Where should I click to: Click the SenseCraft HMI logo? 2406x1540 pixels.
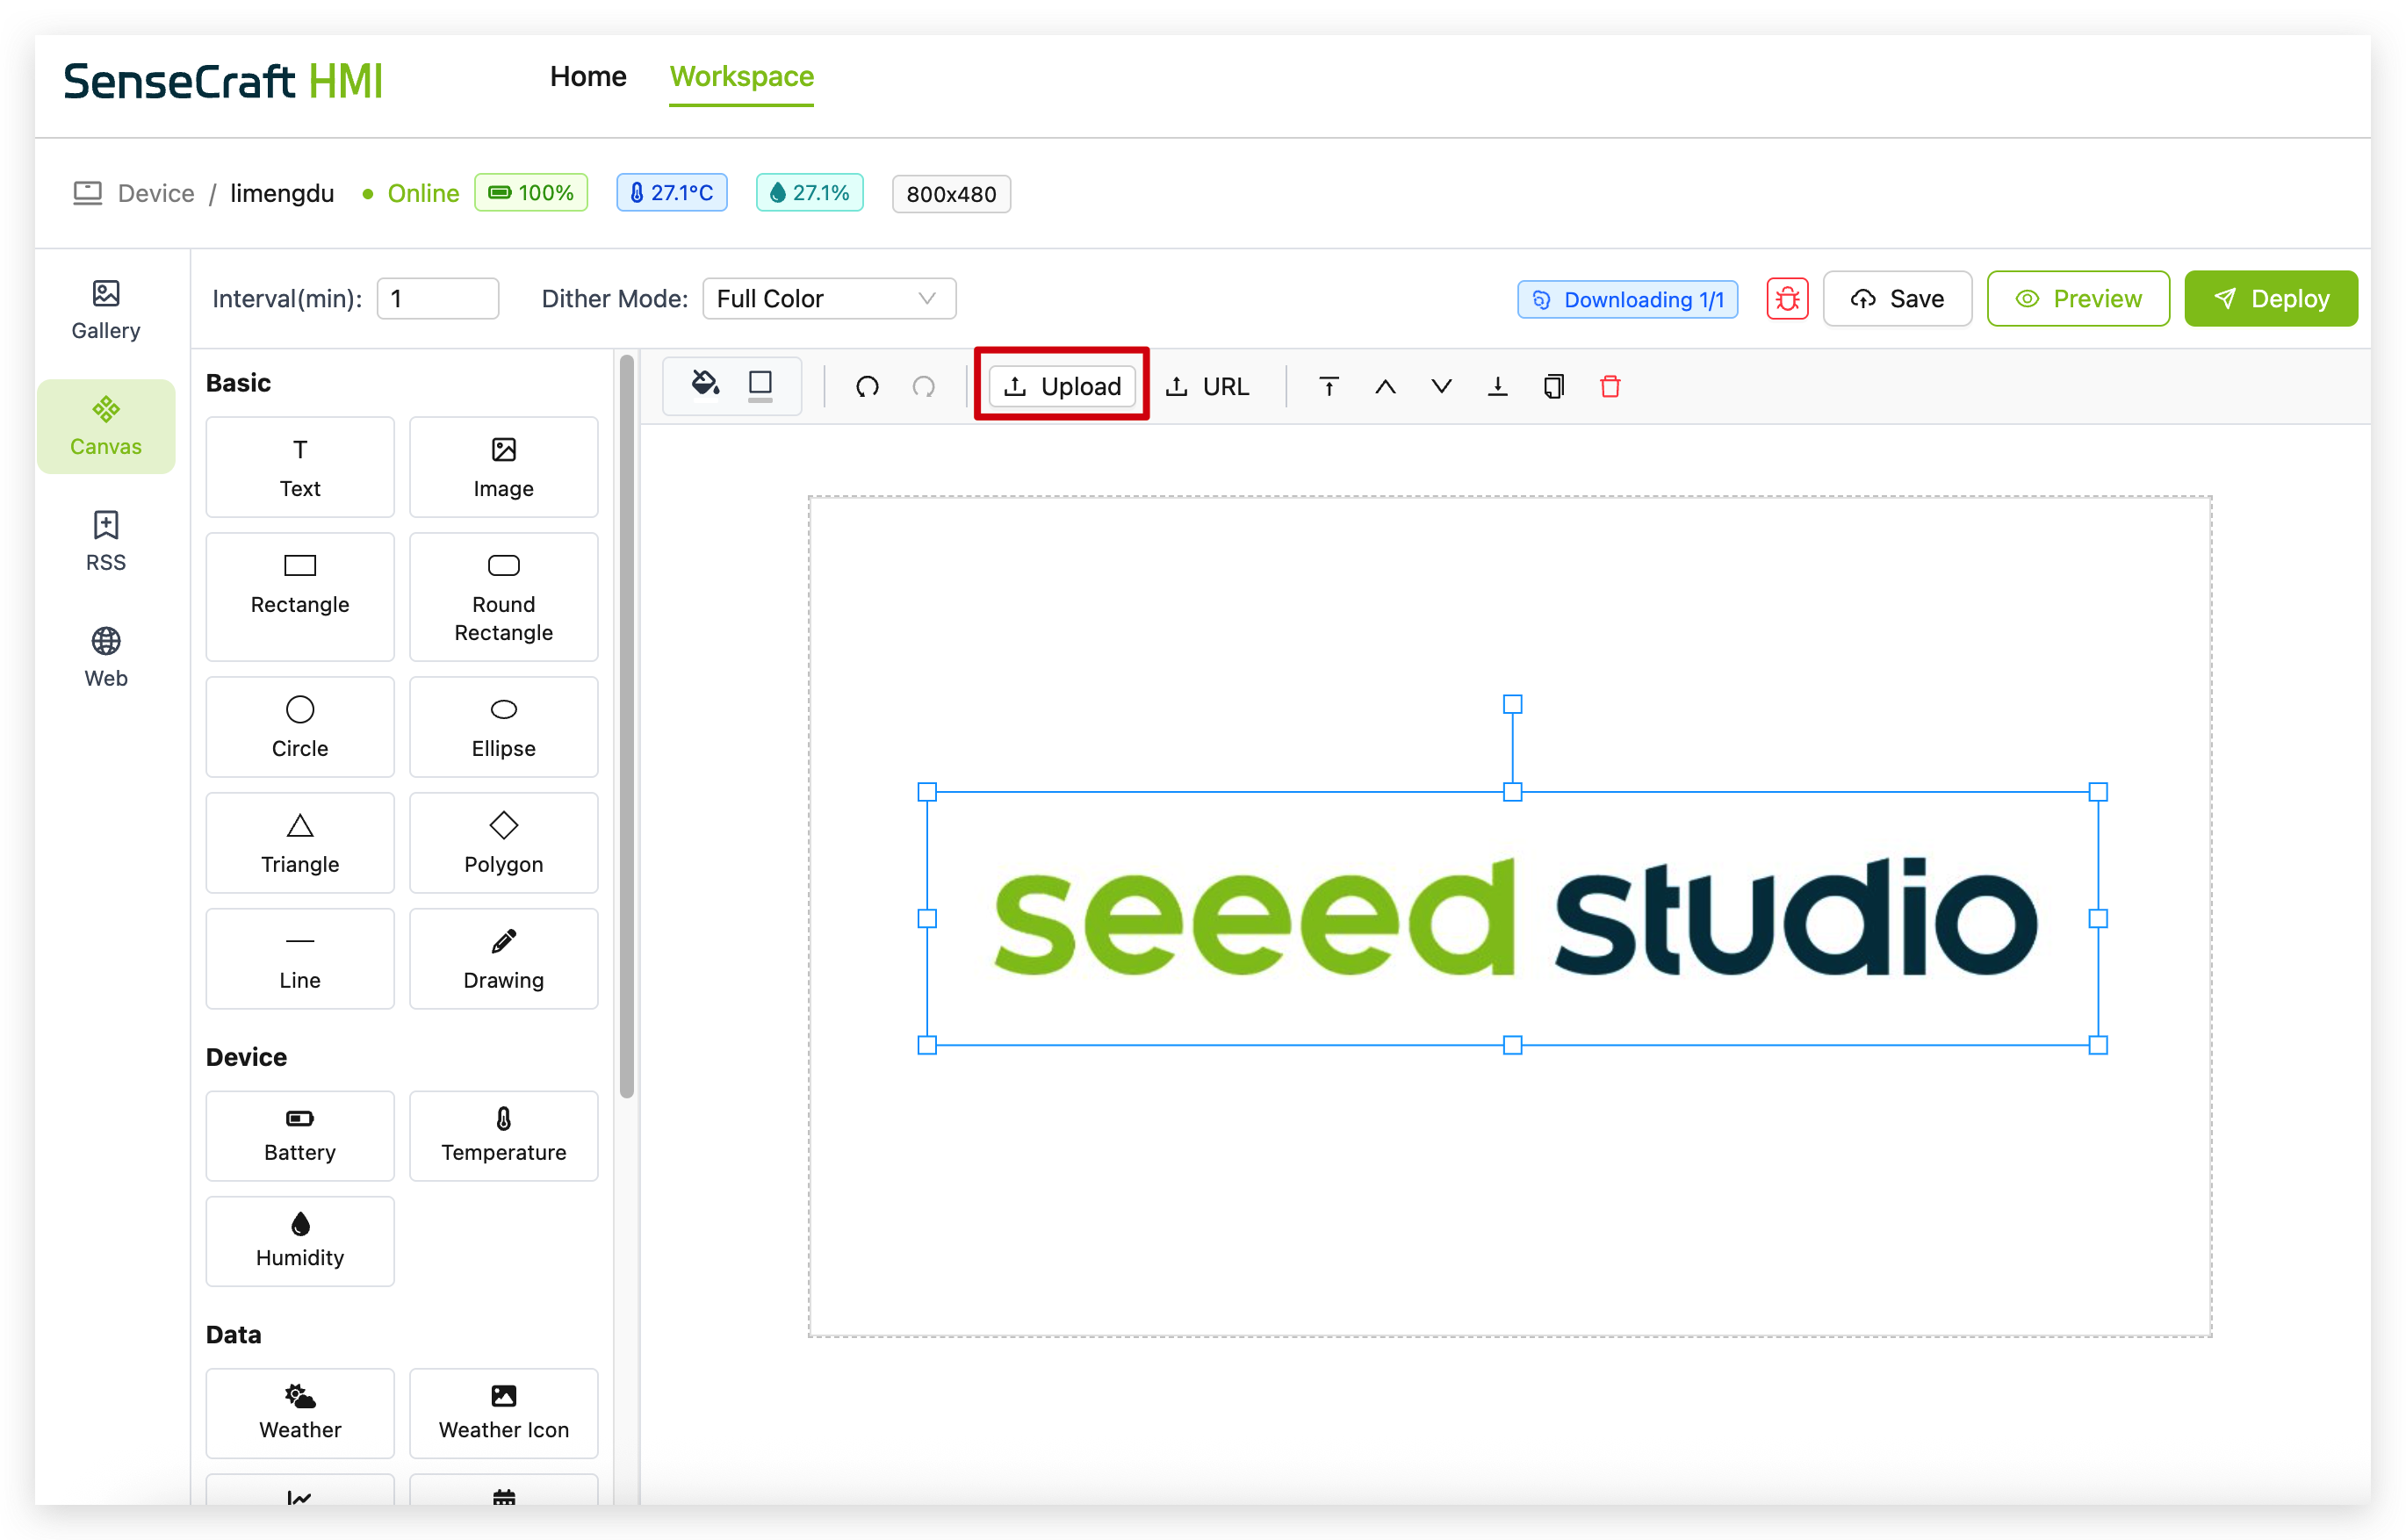click(x=223, y=80)
